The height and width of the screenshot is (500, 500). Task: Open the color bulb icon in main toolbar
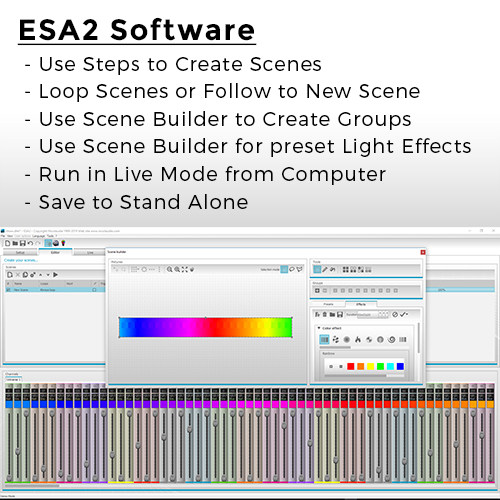(x=63, y=243)
